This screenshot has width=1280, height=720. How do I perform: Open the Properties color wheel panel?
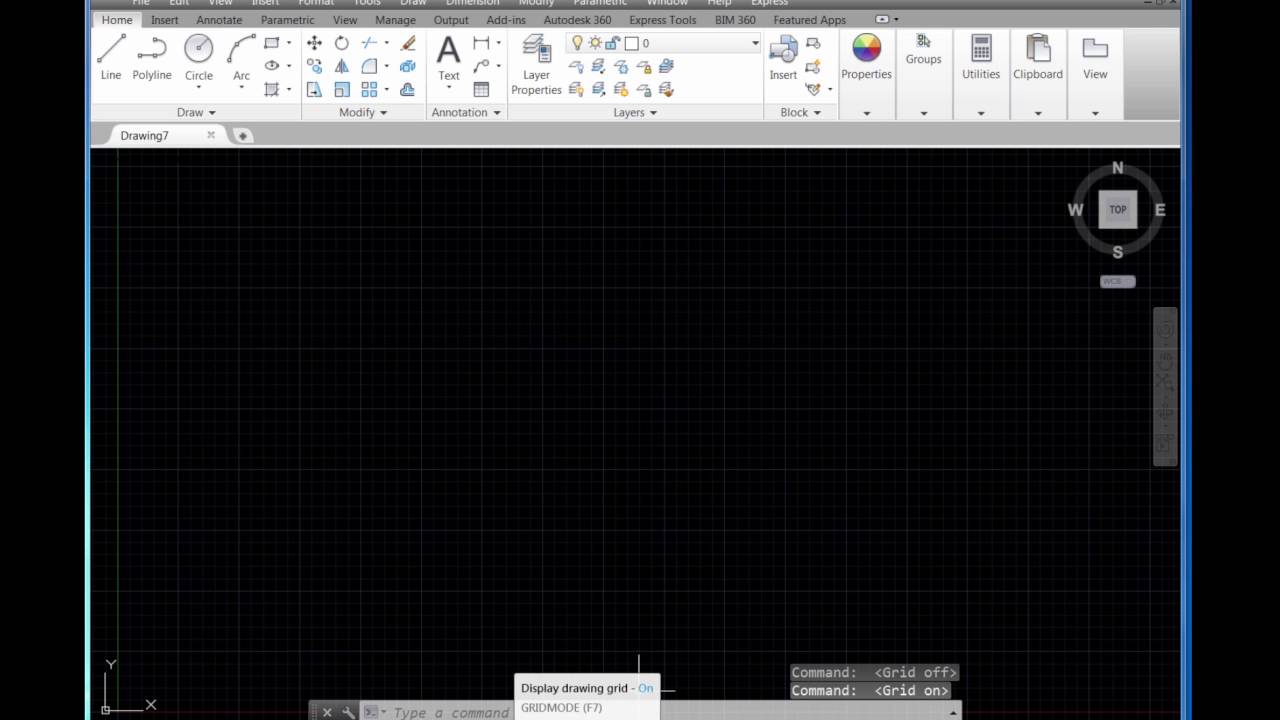[x=866, y=57]
